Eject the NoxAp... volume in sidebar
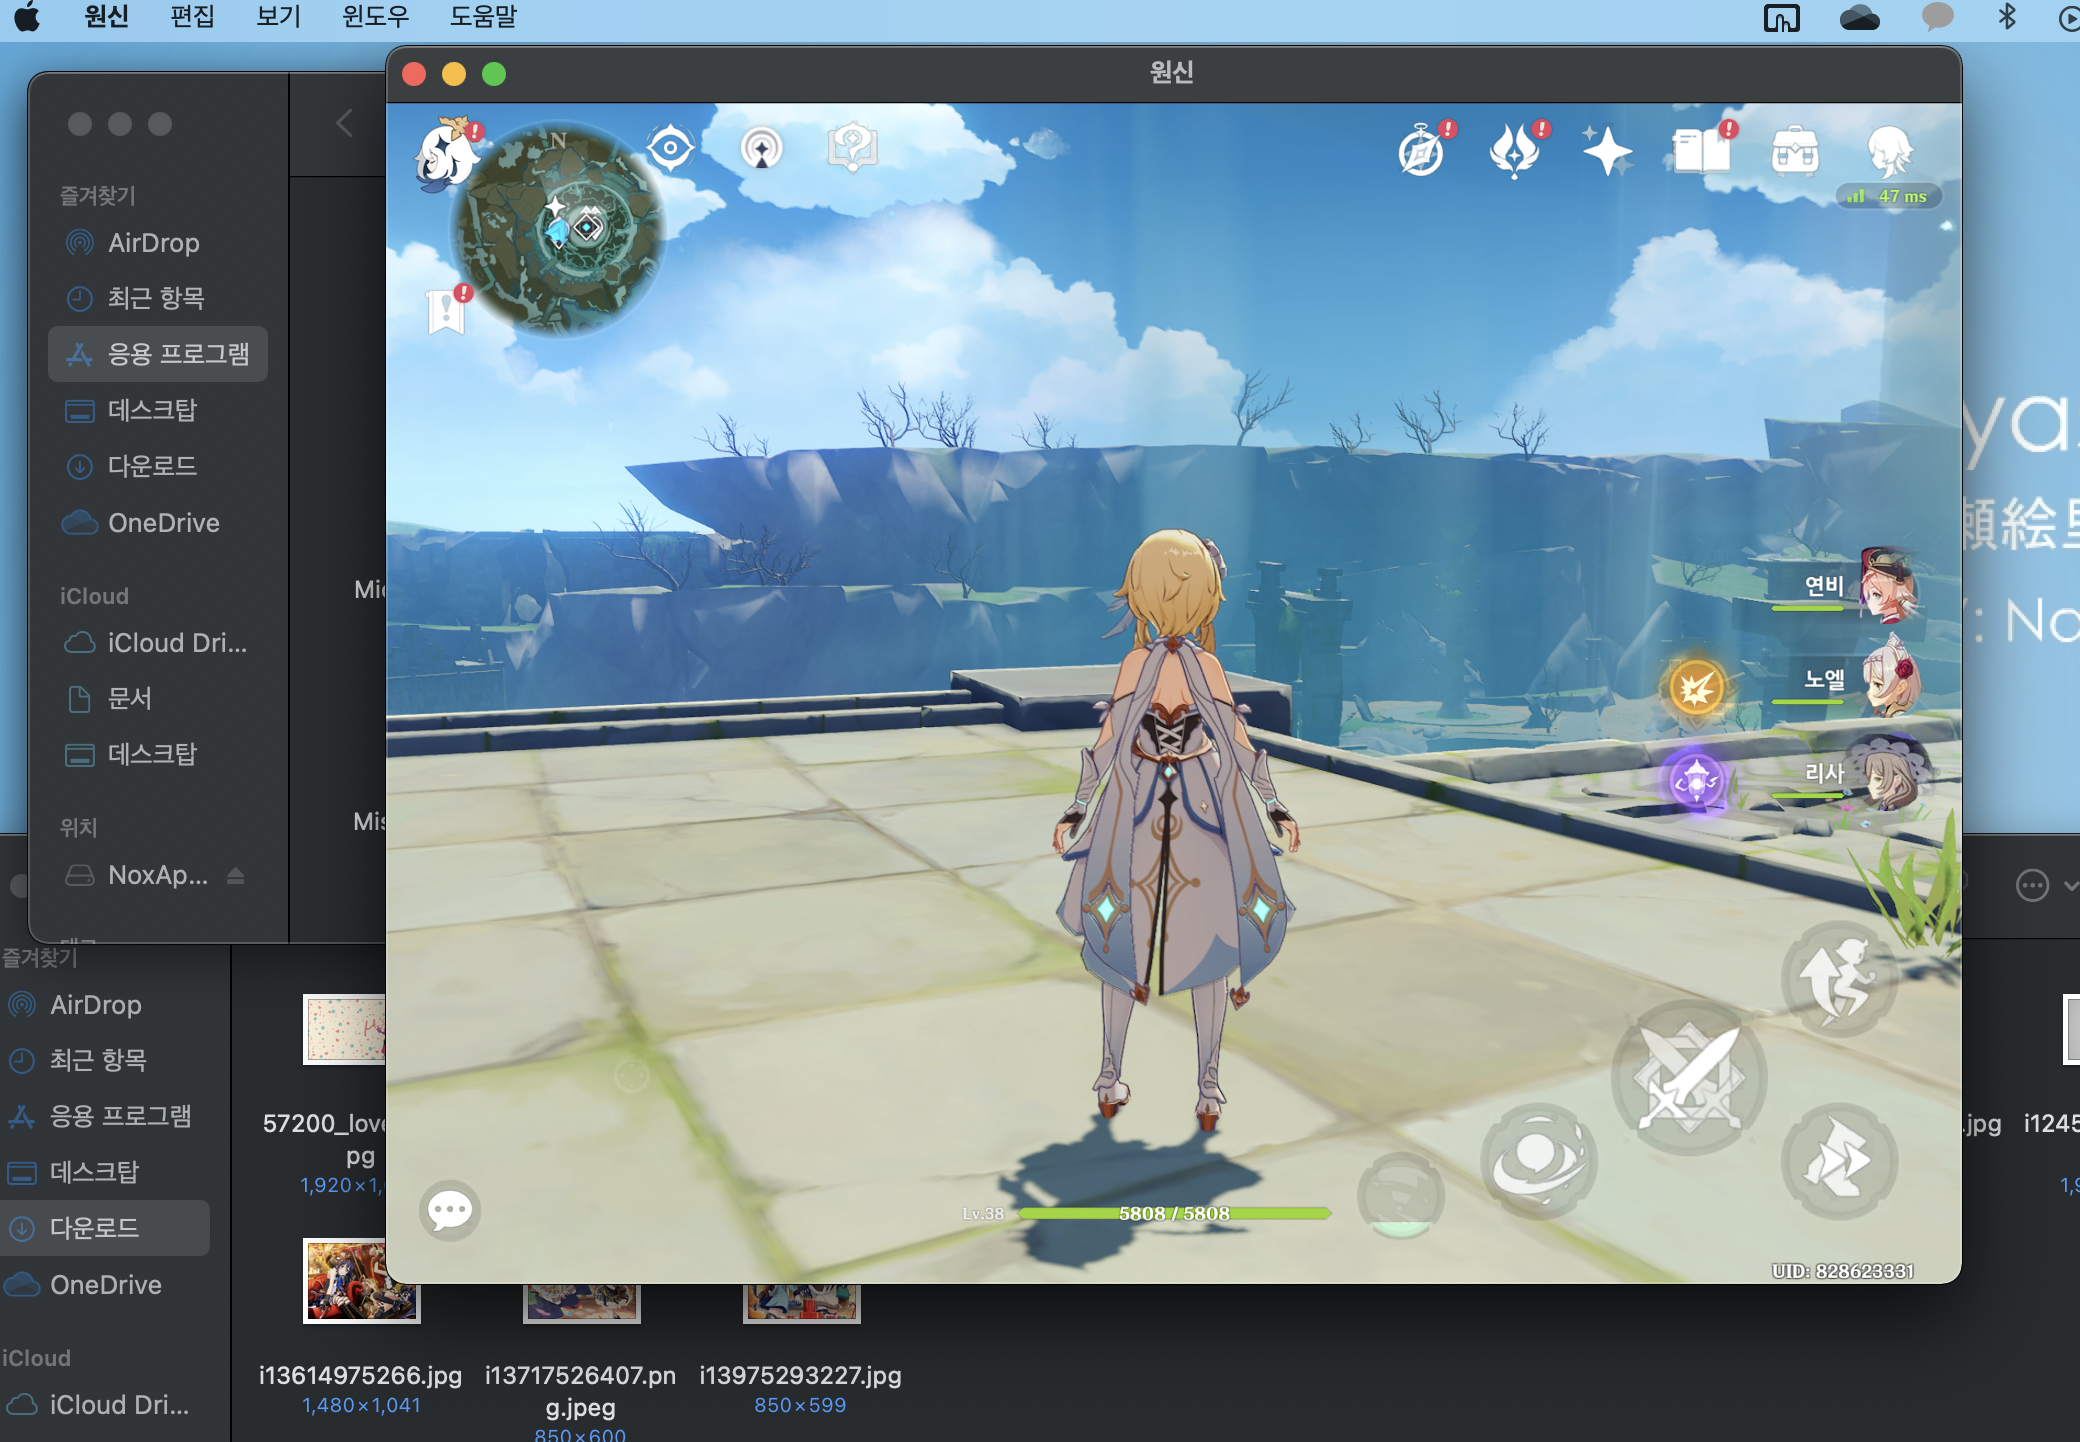The height and width of the screenshot is (1442, 2080). 236,876
